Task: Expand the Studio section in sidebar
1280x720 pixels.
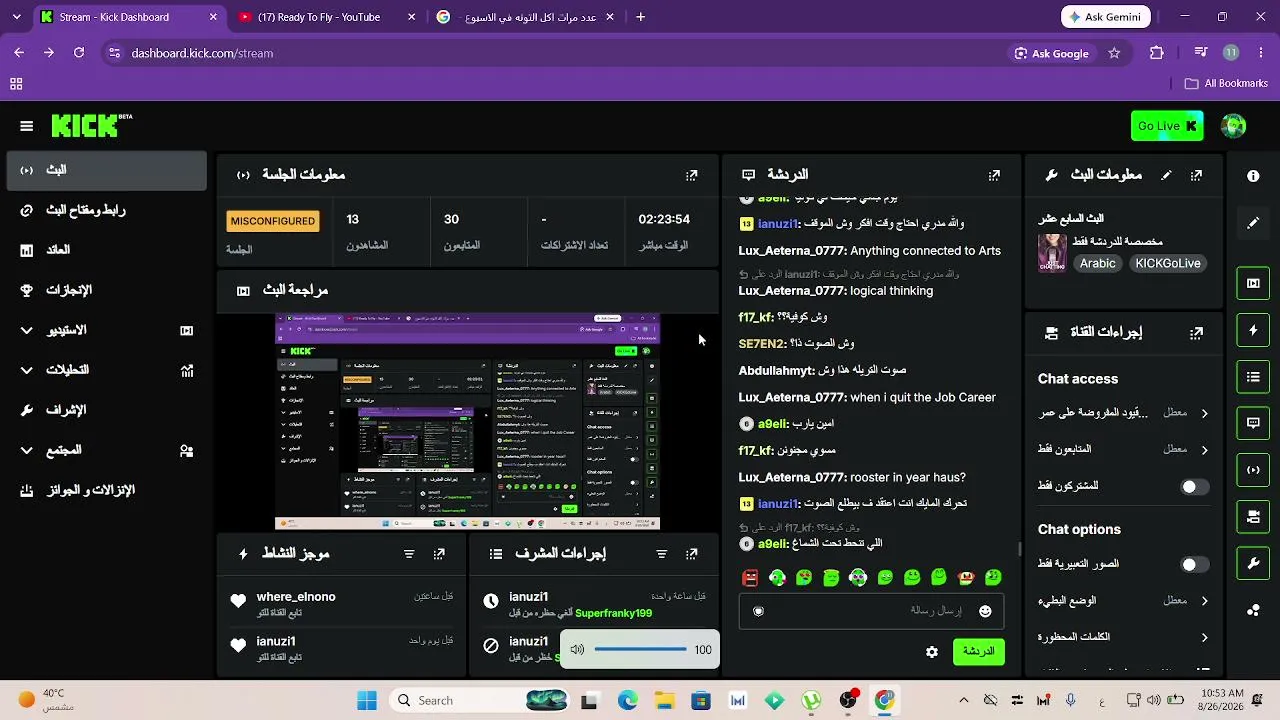Action: (x=106, y=330)
